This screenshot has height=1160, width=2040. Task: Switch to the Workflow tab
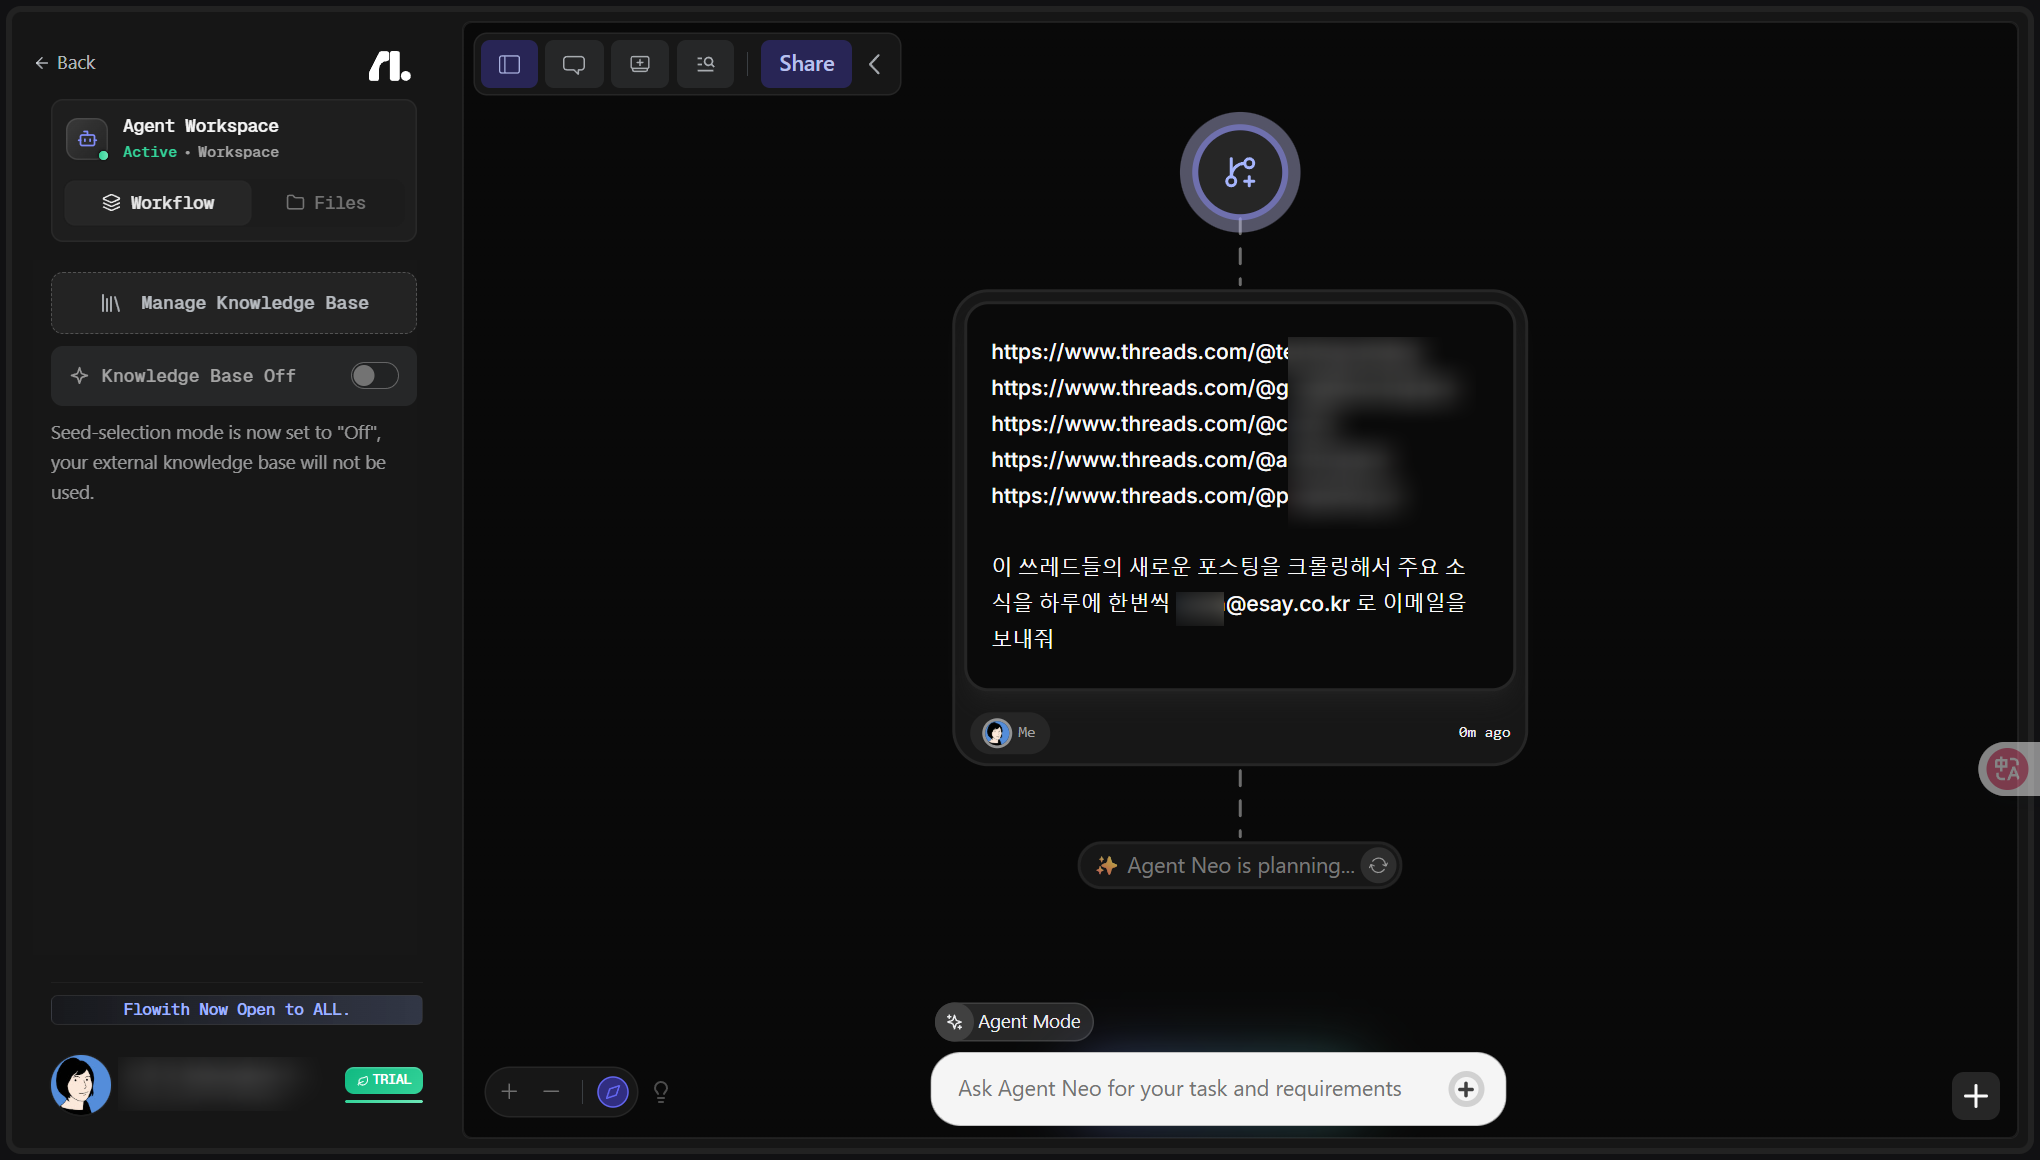point(158,203)
